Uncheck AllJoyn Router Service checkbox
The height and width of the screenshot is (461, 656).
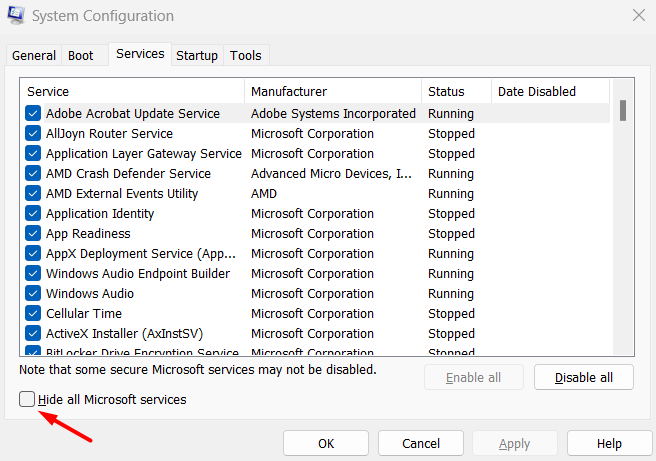point(33,134)
